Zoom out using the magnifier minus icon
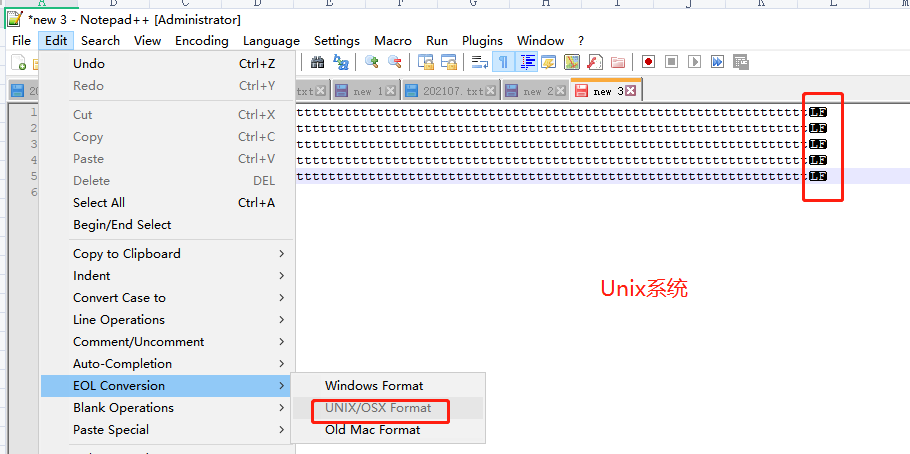910x454 pixels. [x=395, y=62]
